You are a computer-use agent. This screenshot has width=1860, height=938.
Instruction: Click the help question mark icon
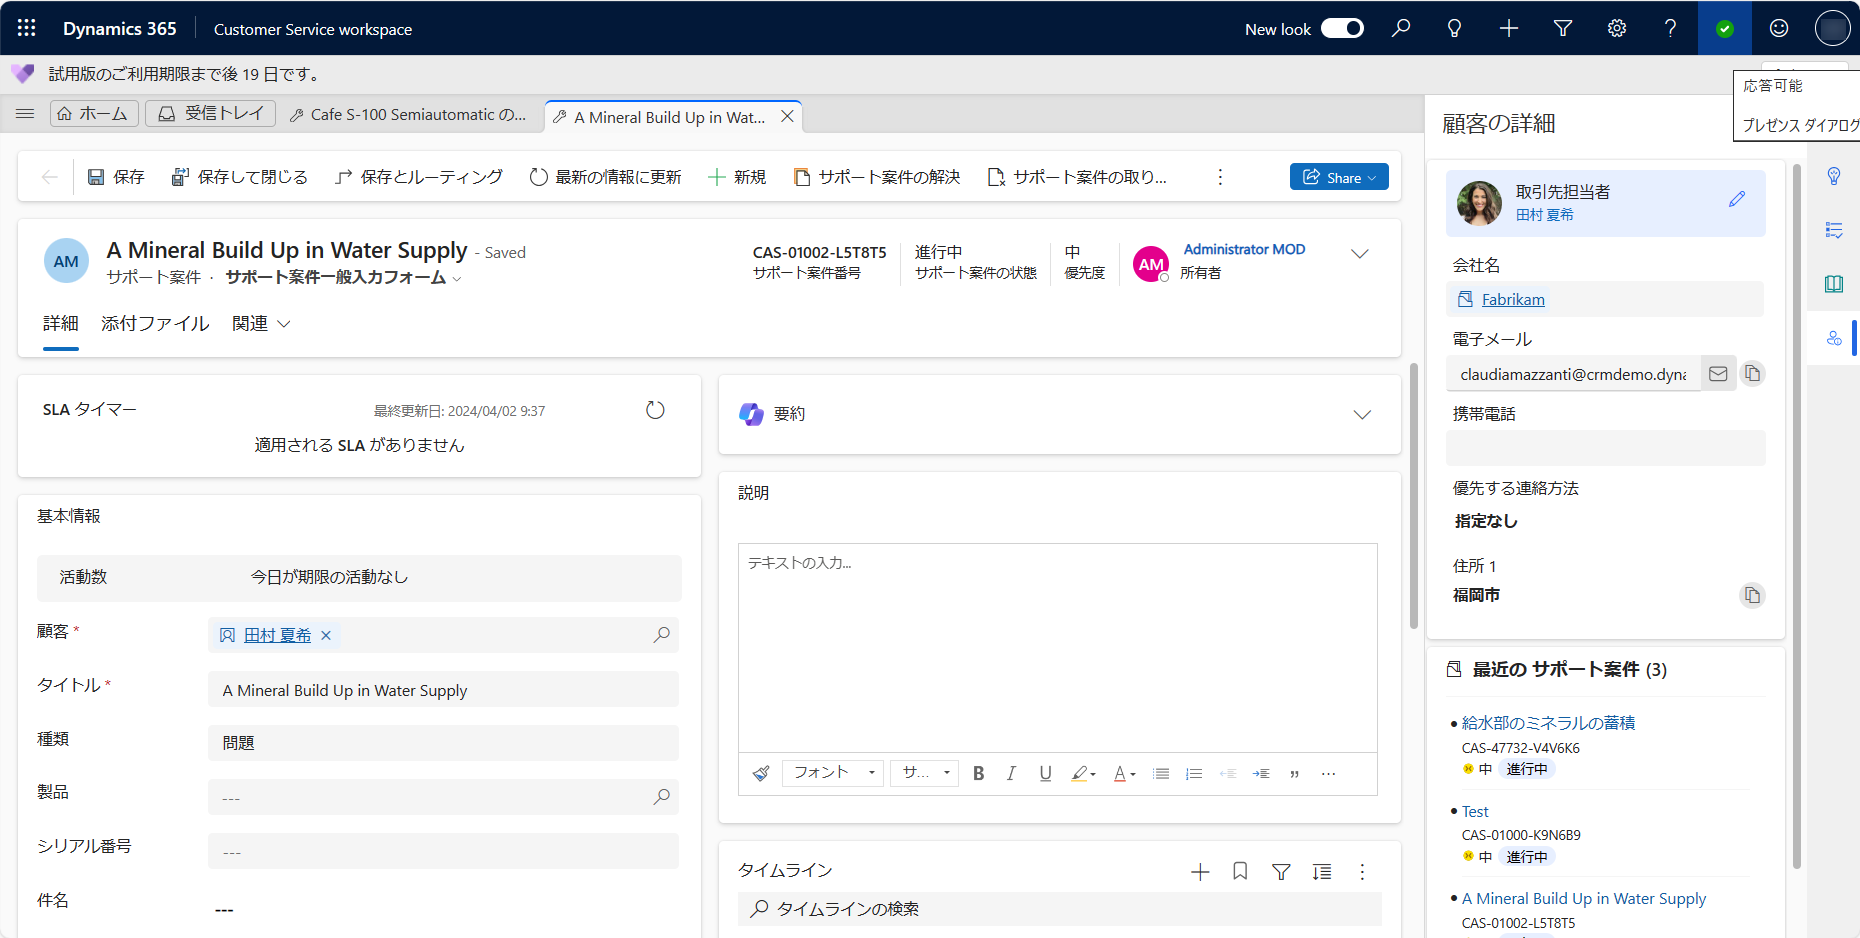[1670, 28]
